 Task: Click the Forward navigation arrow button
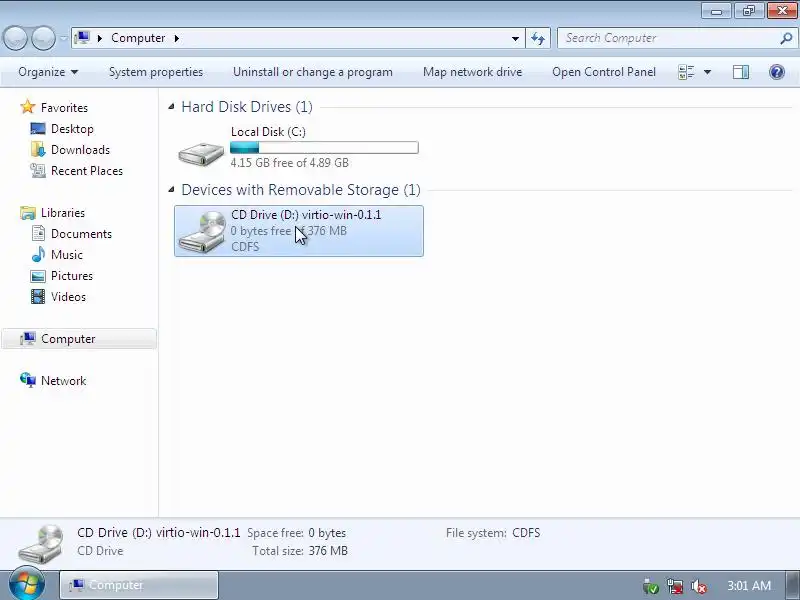click(44, 38)
